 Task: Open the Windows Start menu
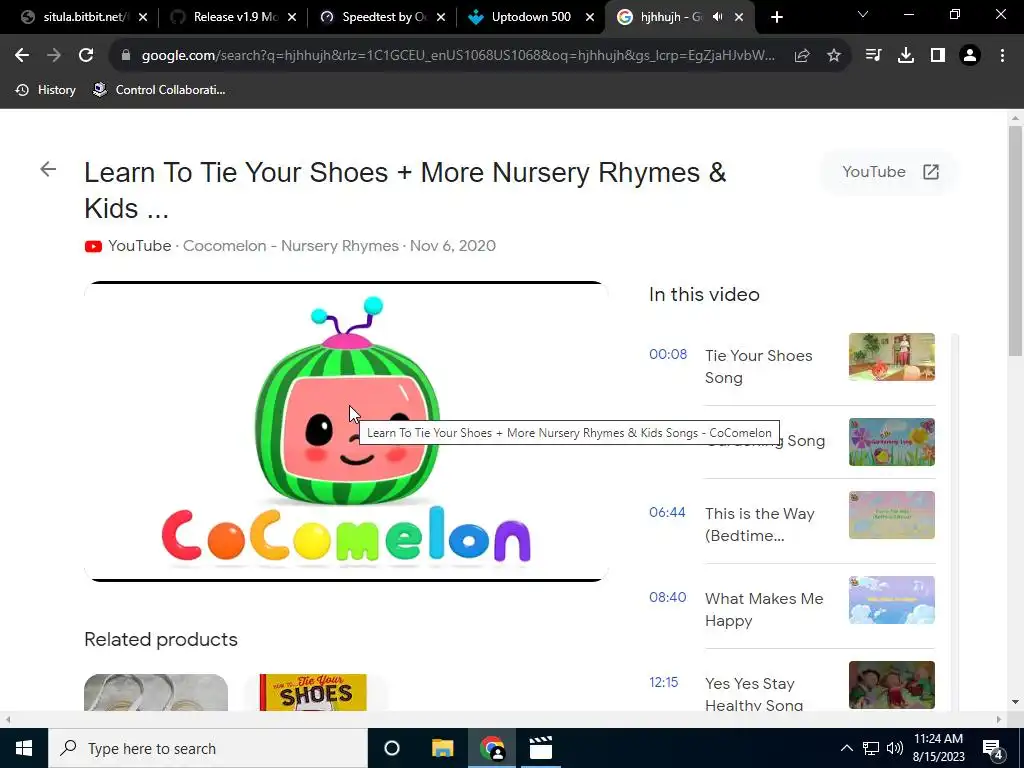[x=24, y=748]
